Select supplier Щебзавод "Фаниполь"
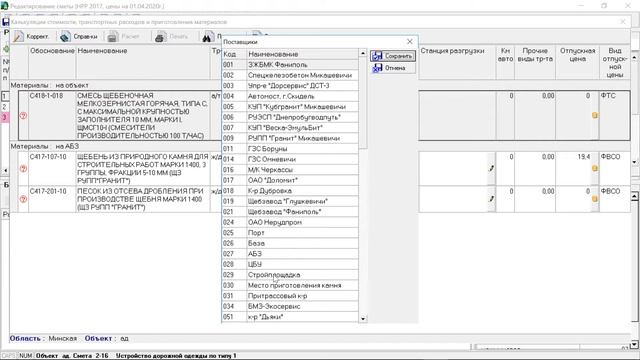The image size is (640, 360). coord(290,212)
